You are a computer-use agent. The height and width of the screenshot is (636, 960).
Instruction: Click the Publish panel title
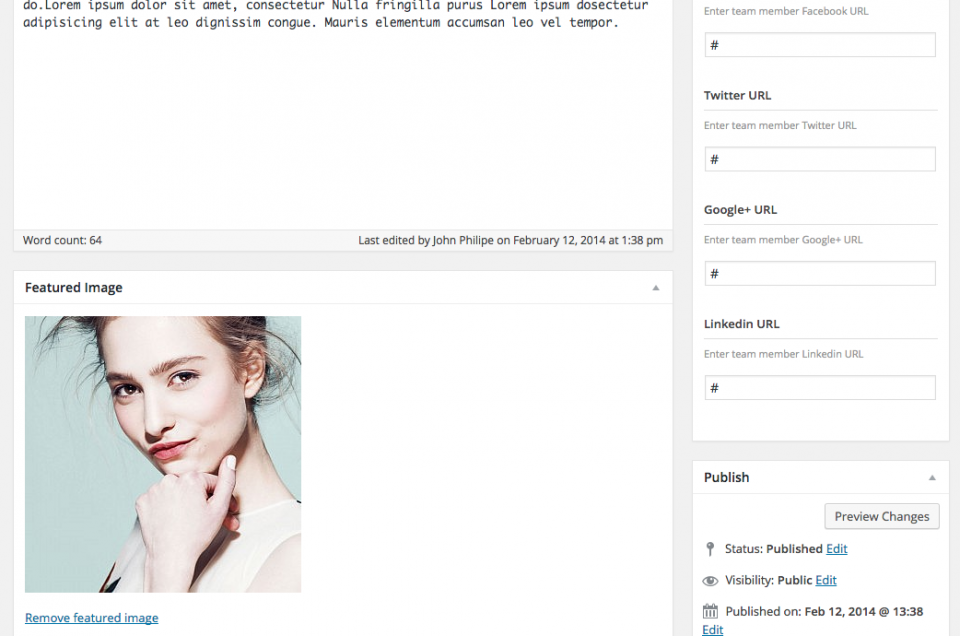(x=726, y=477)
